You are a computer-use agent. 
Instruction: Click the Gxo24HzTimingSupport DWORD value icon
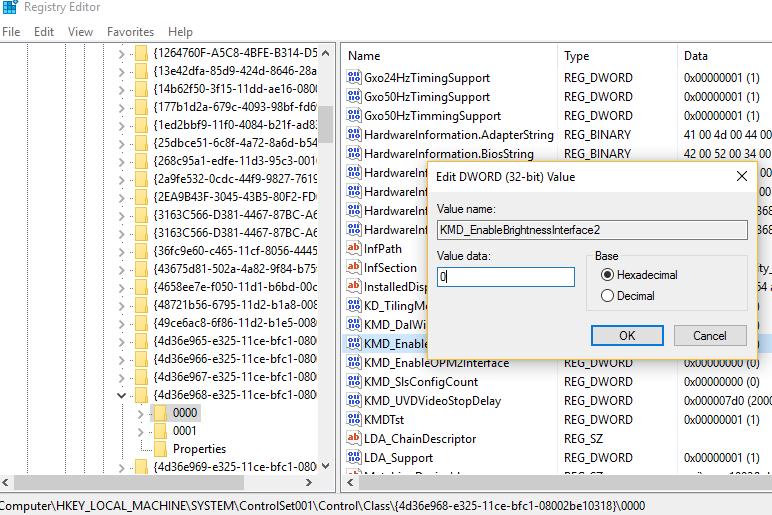tap(353, 78)
